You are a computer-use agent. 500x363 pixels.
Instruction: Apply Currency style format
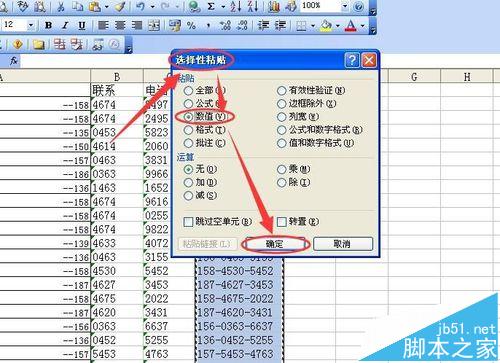[x=175, y=25]
